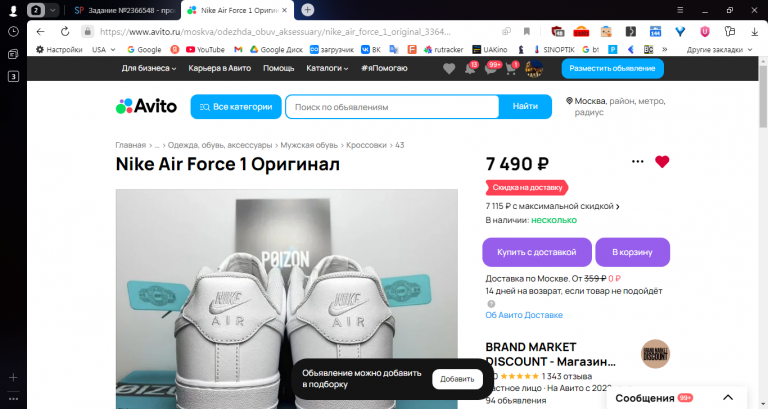Change location Москва, район, метро
This screenshot has width=768, height=409.
tap(615, 106)
